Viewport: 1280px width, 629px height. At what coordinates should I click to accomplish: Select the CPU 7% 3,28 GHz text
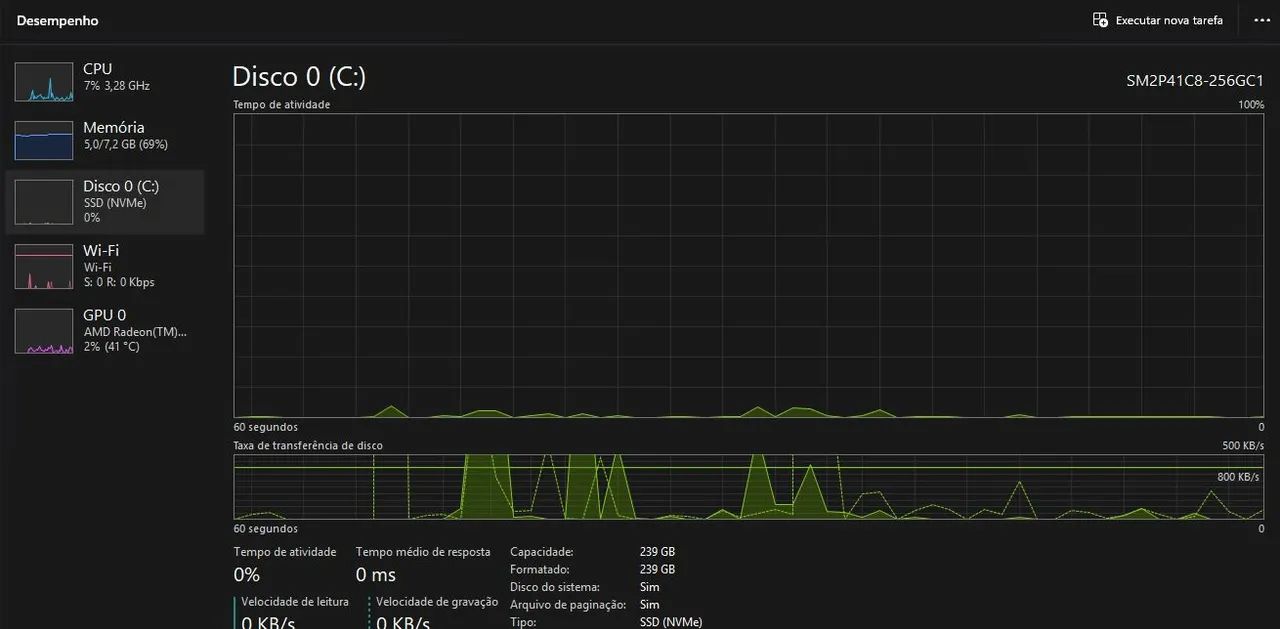116,86
